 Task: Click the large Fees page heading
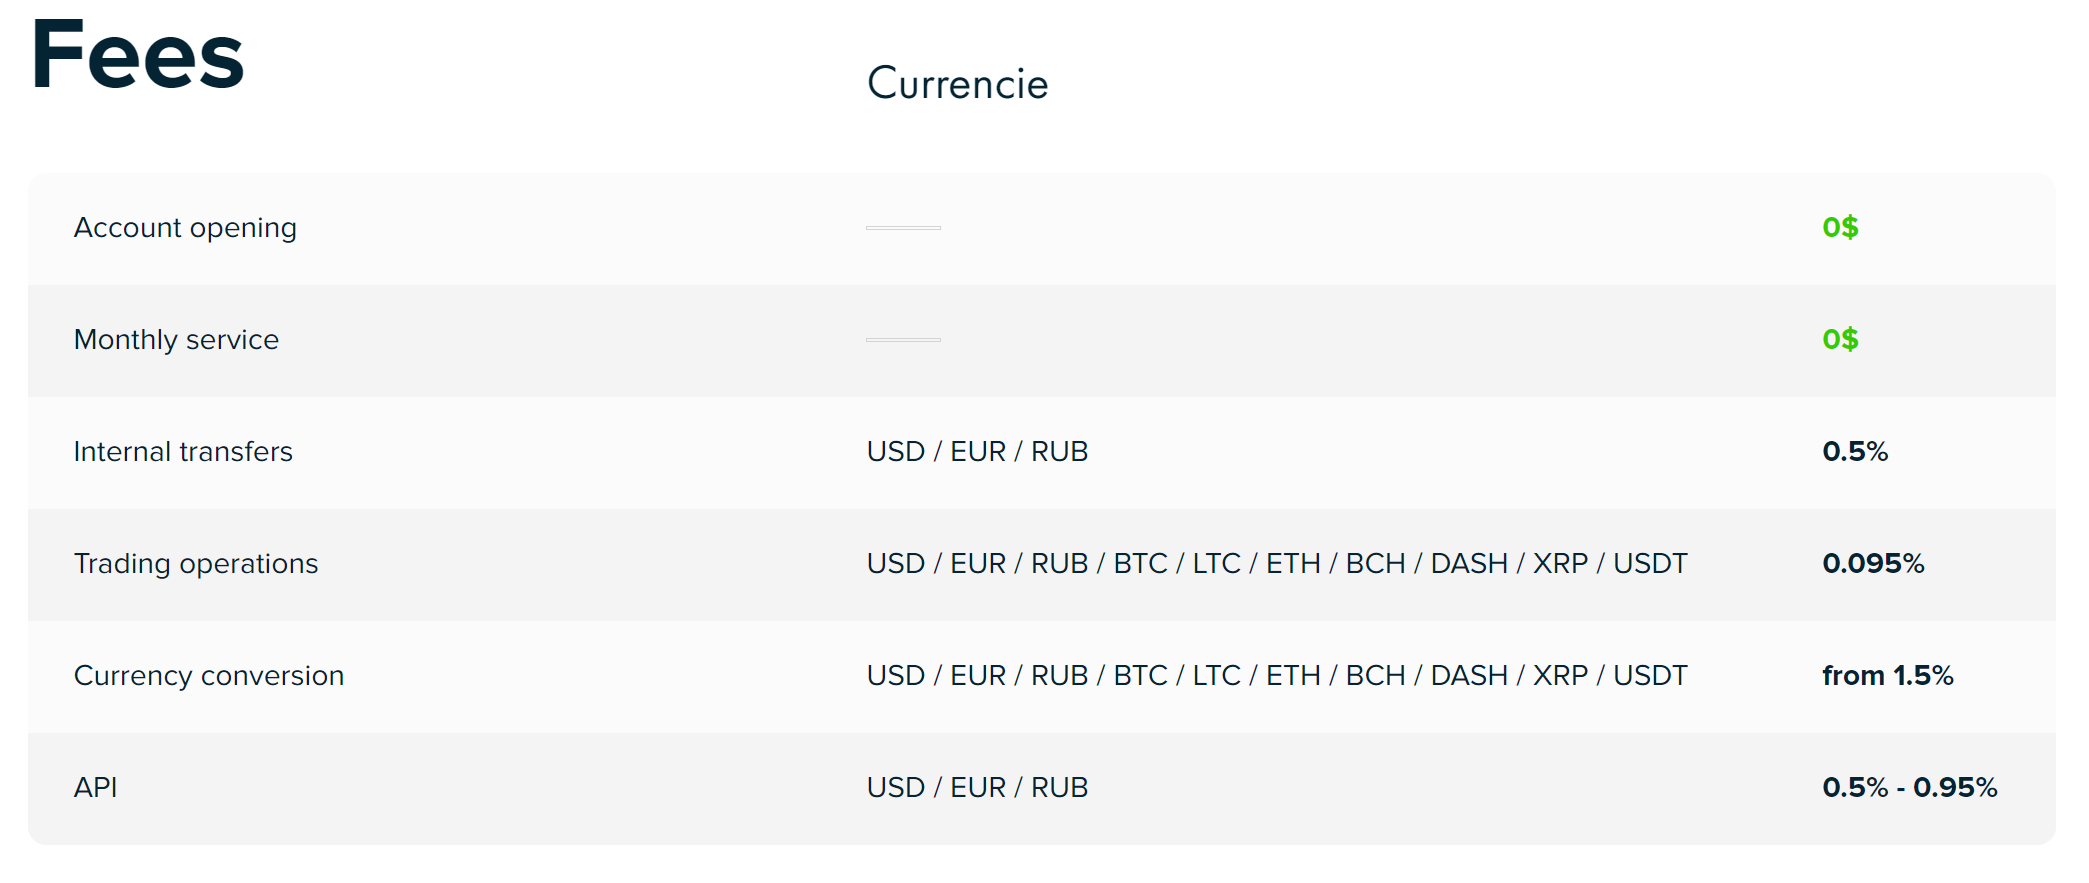click(137, 56)
